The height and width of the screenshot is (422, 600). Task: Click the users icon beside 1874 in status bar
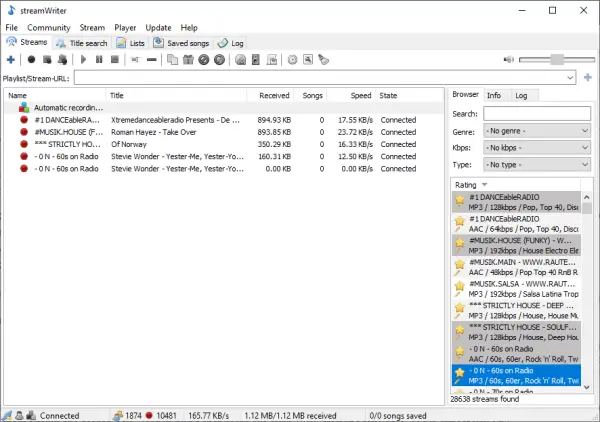click(x=118, y=415)
